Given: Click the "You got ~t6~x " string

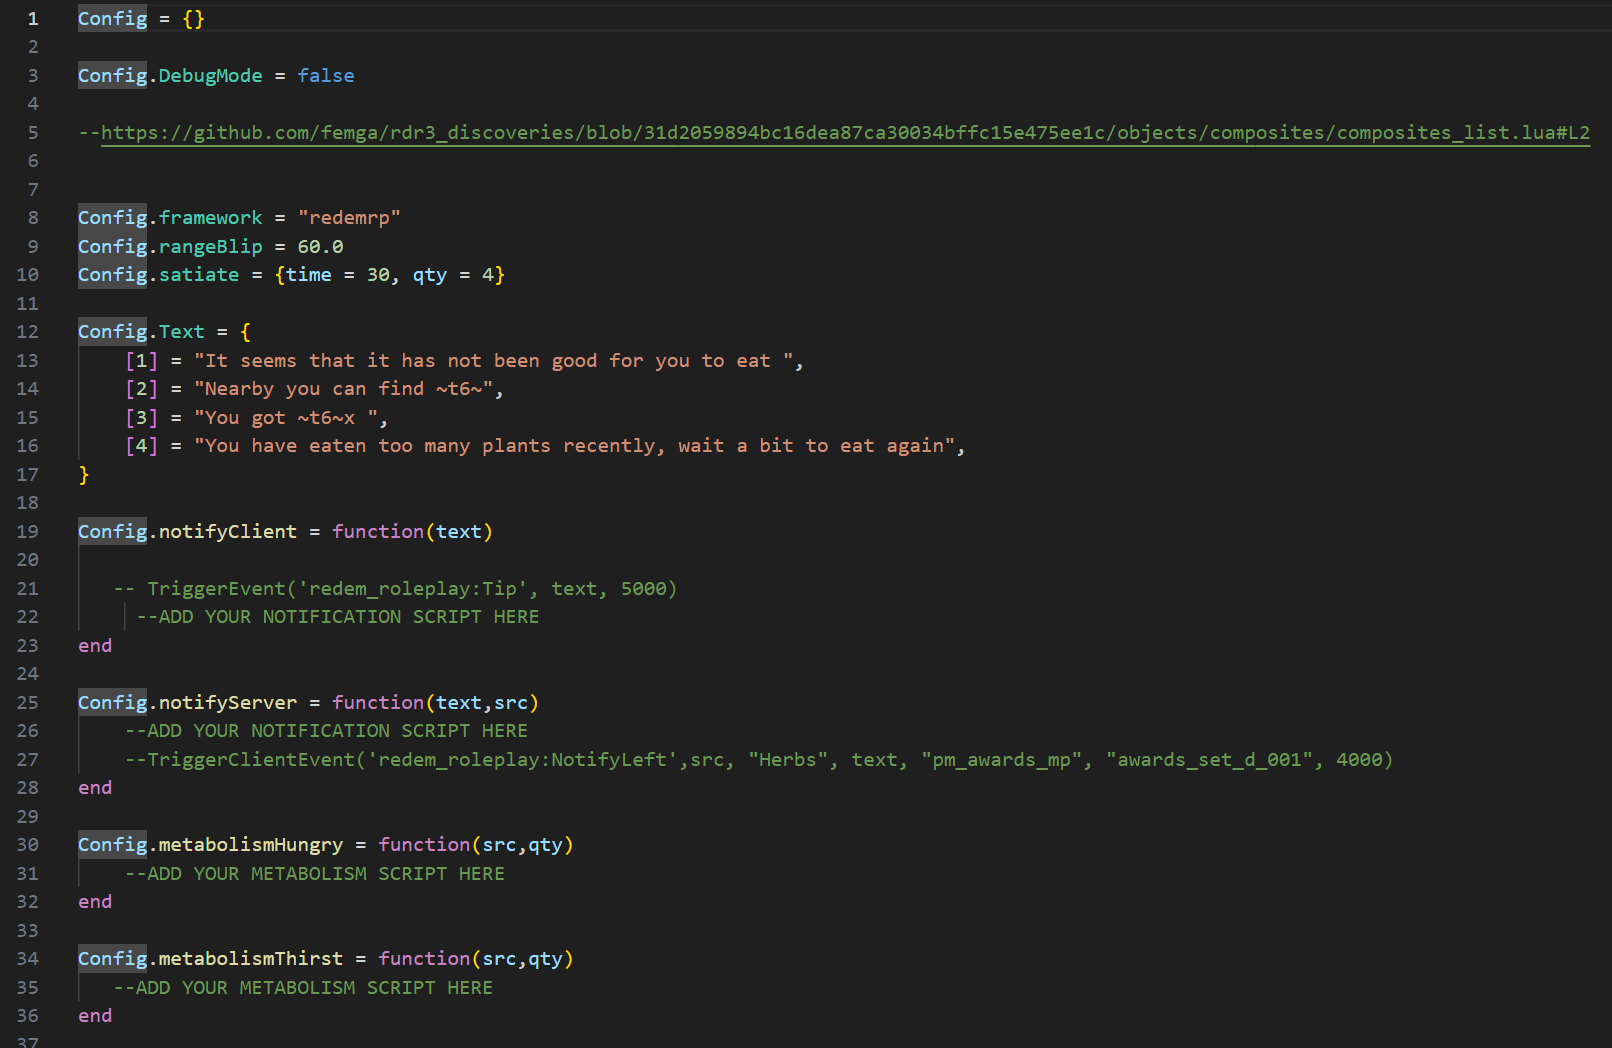Looking at the screenshot, I should (286, 418).
